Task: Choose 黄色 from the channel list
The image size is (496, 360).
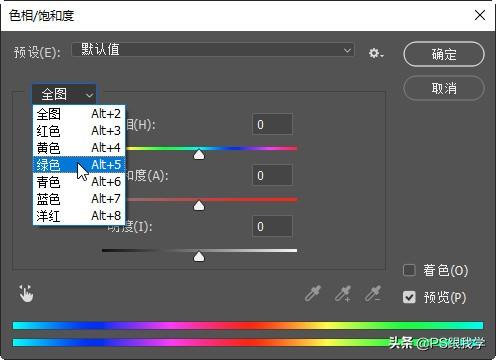Action: pyautogui.click(x=79, y=148)
